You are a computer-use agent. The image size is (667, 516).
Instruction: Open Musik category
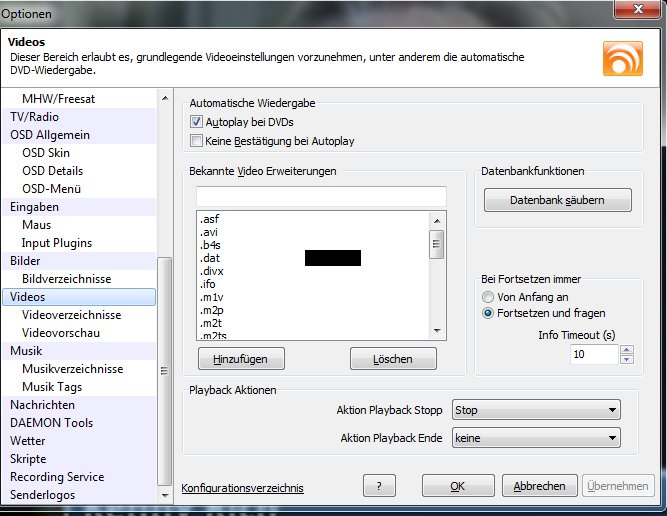(79, 351)
